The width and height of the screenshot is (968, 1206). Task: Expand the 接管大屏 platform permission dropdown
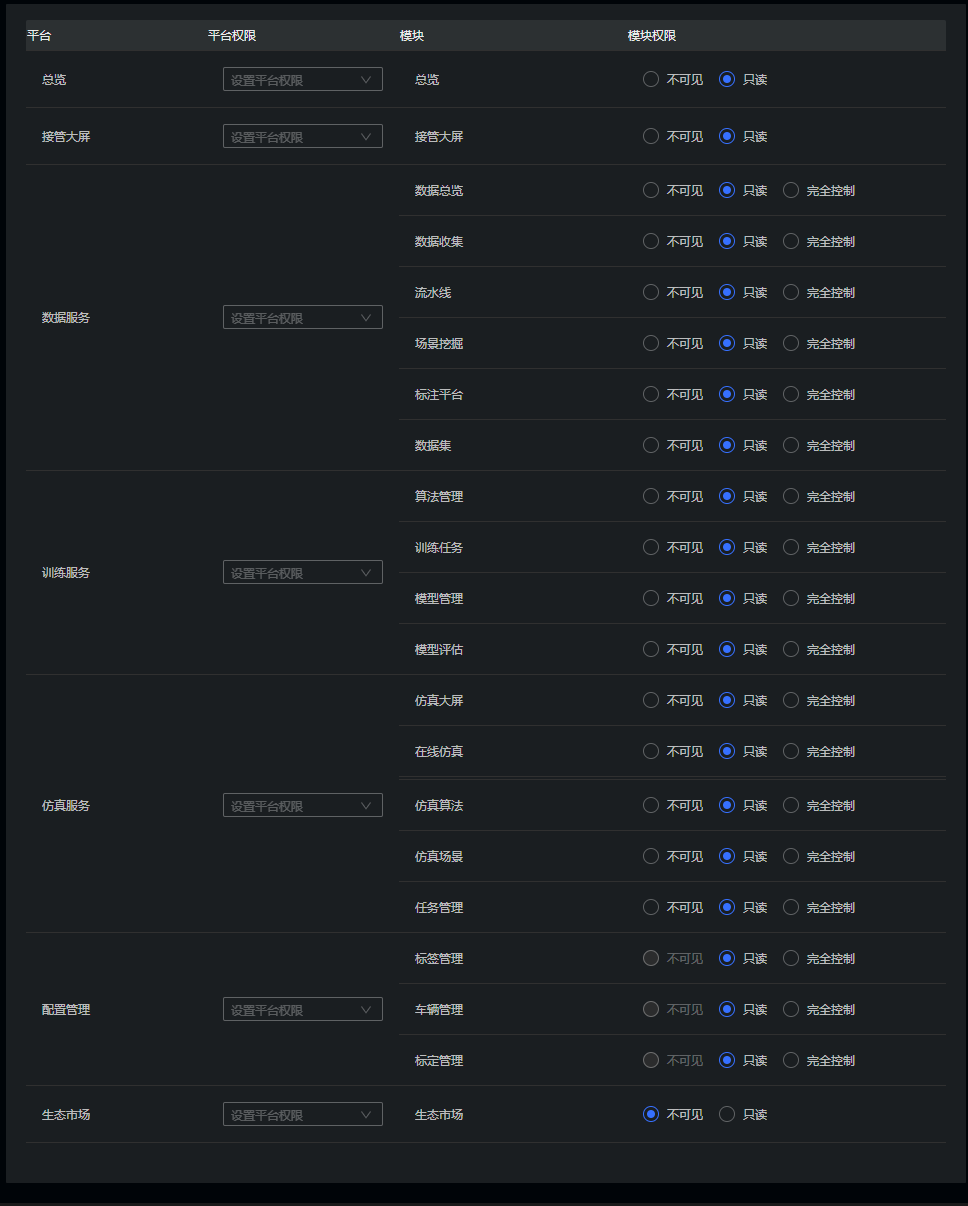(302, 137)
